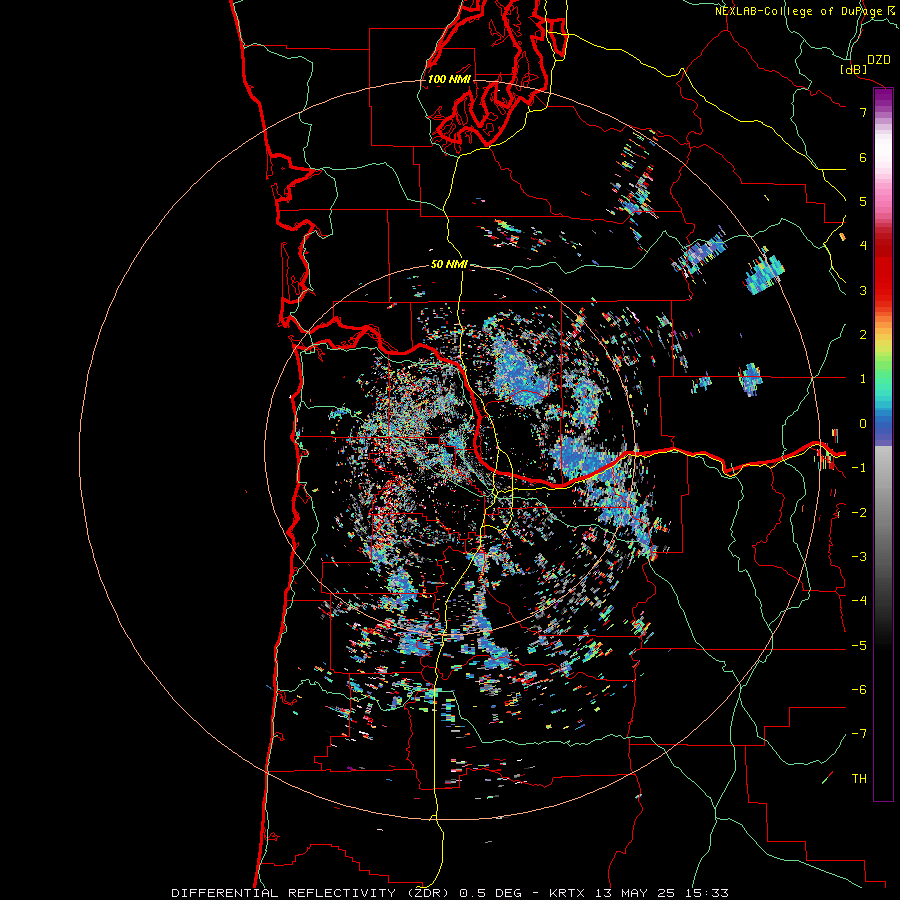Click the 5 value on color scale
Viewport: 900px width, 900px height.
pyautogui.click(x=863, y=201)
